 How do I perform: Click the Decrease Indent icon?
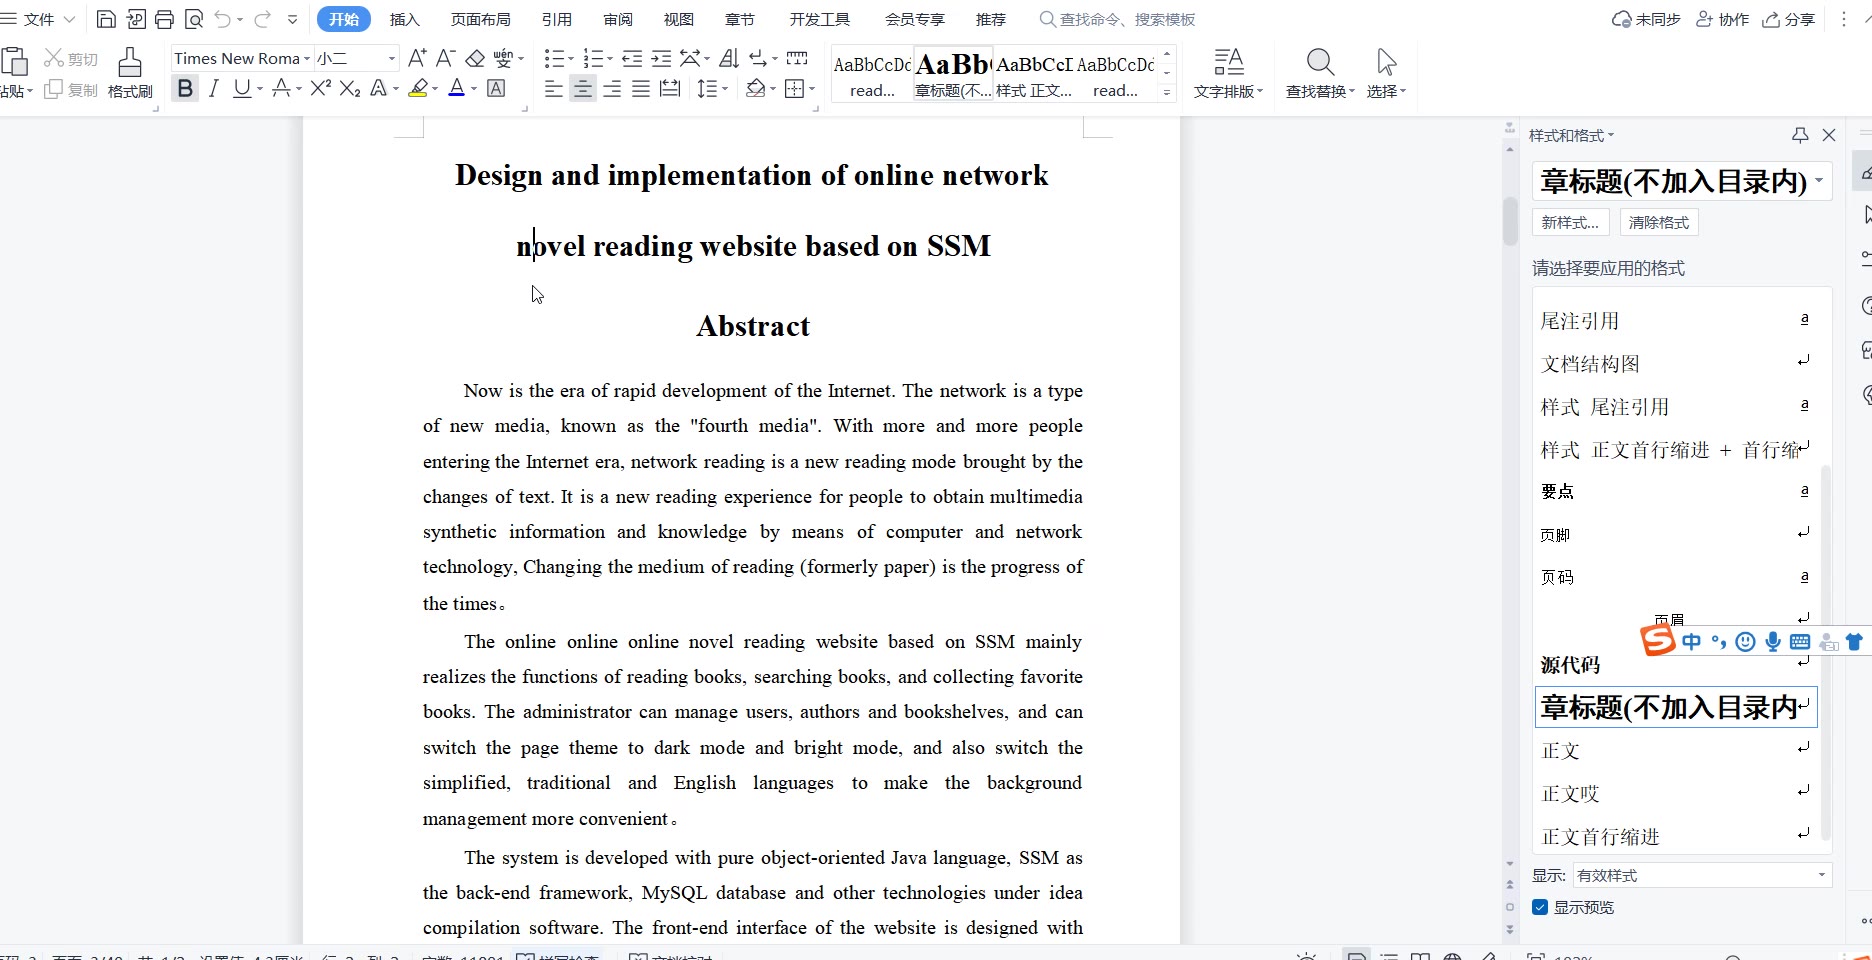click(x=632, y=59)
